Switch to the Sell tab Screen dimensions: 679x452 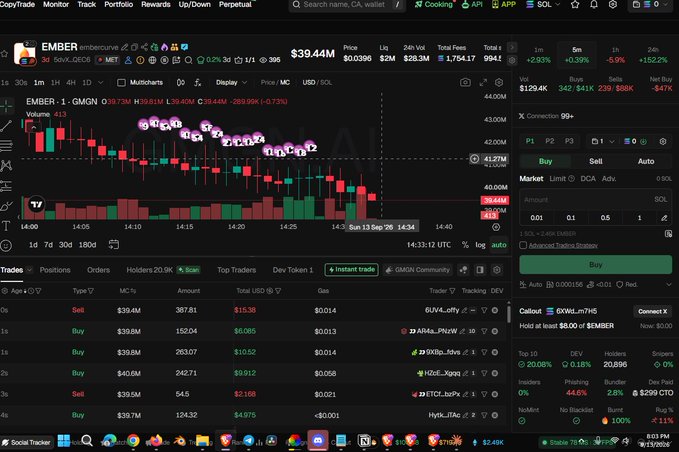tap(595, 161)
